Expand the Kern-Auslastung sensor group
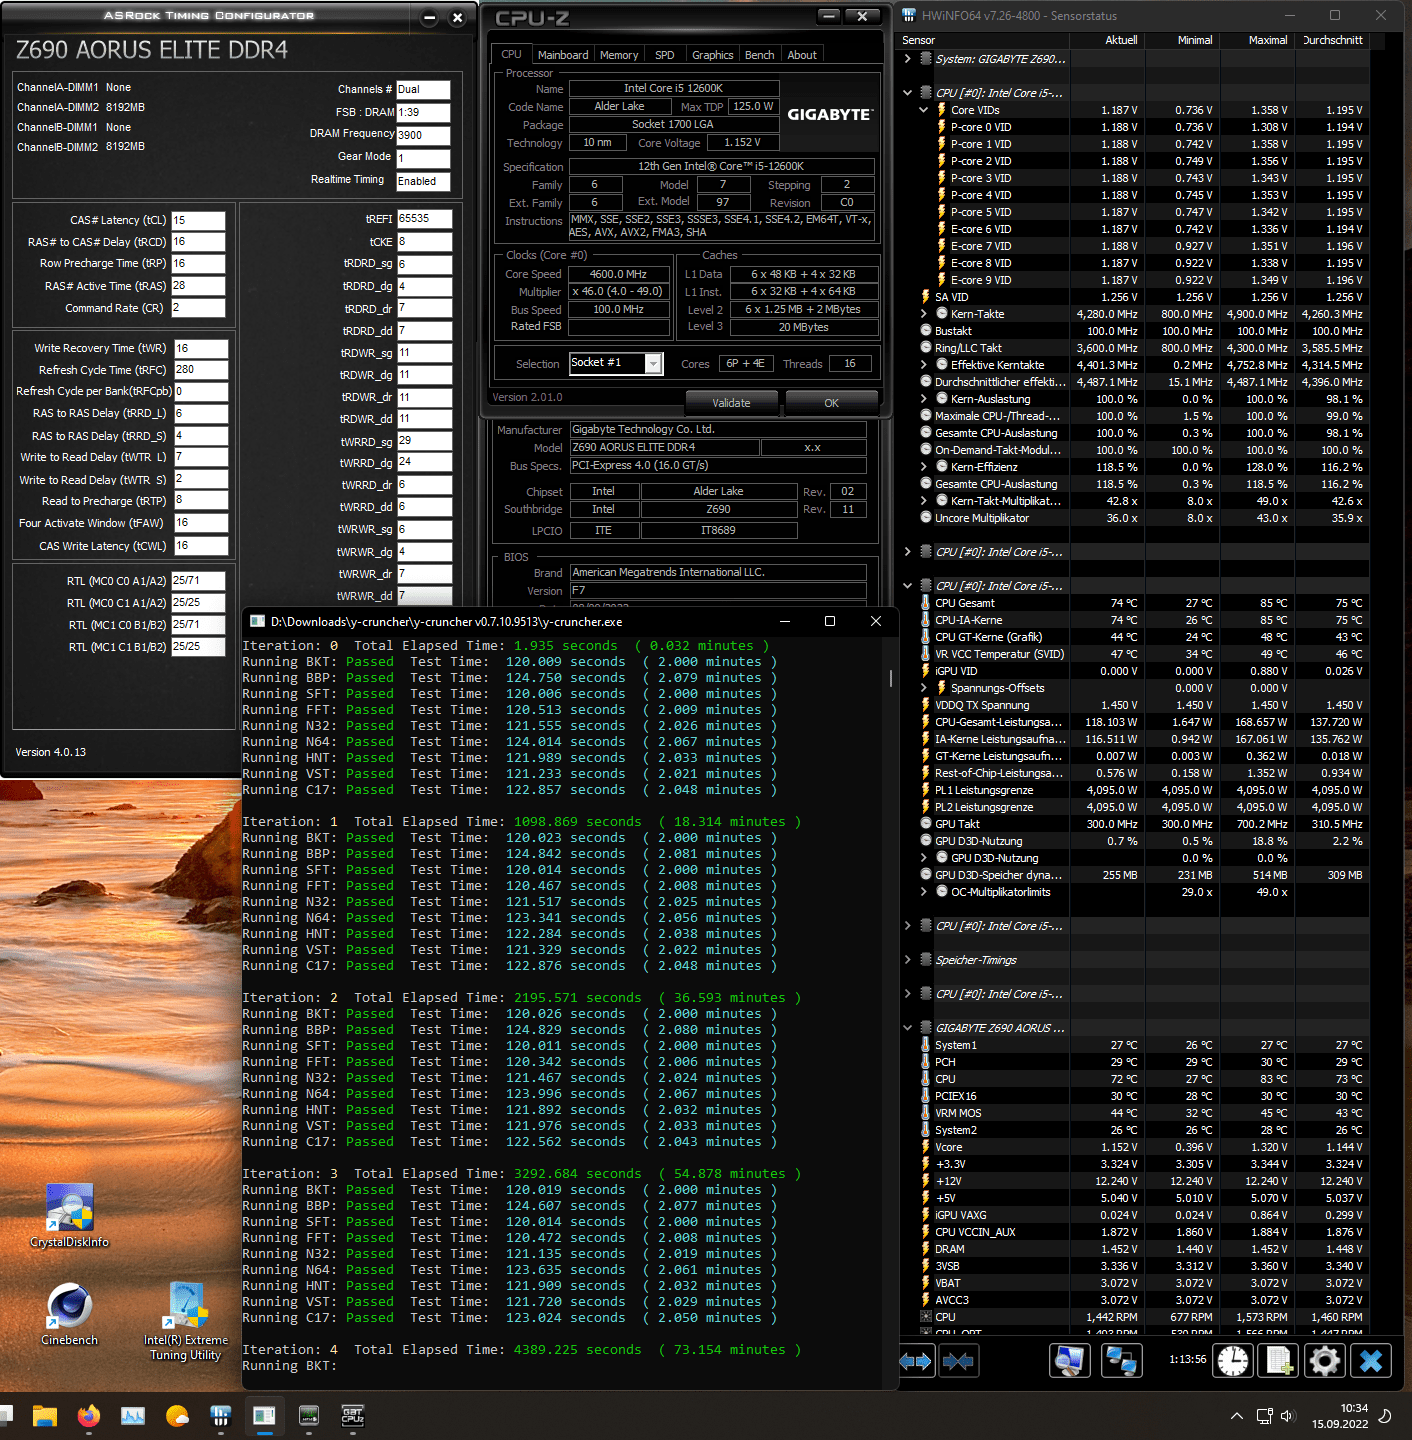Screen dimensions: 1412x1440 coord(924,399)
